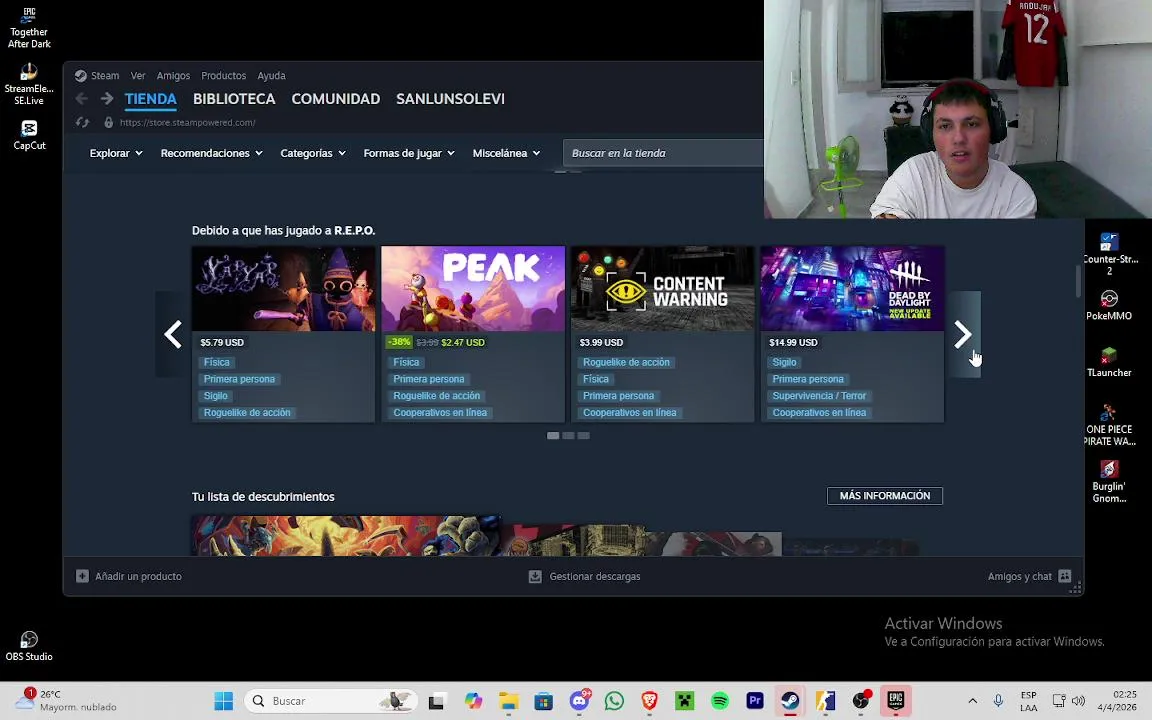The image size is (1152, 720).
Task: Open the Steam logo menu
Action: 81,76
